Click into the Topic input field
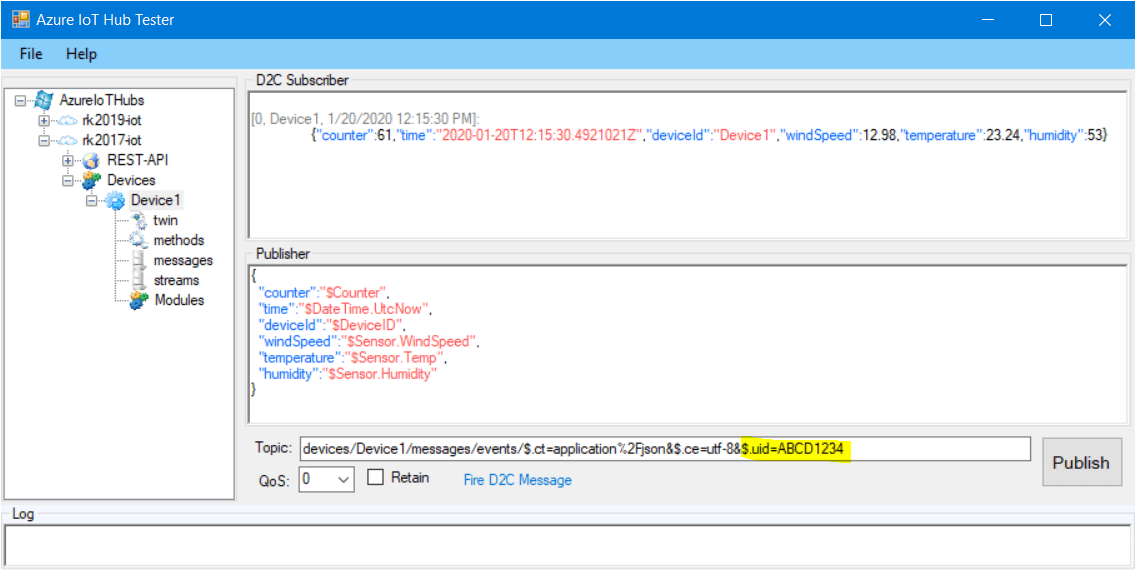Screen dimensions: 1136x571 (x=664, y=449)
